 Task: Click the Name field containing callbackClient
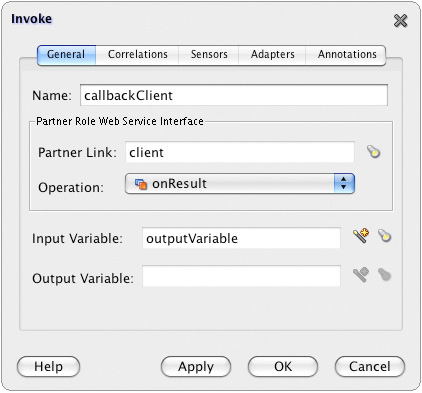[x=234, y=95]
